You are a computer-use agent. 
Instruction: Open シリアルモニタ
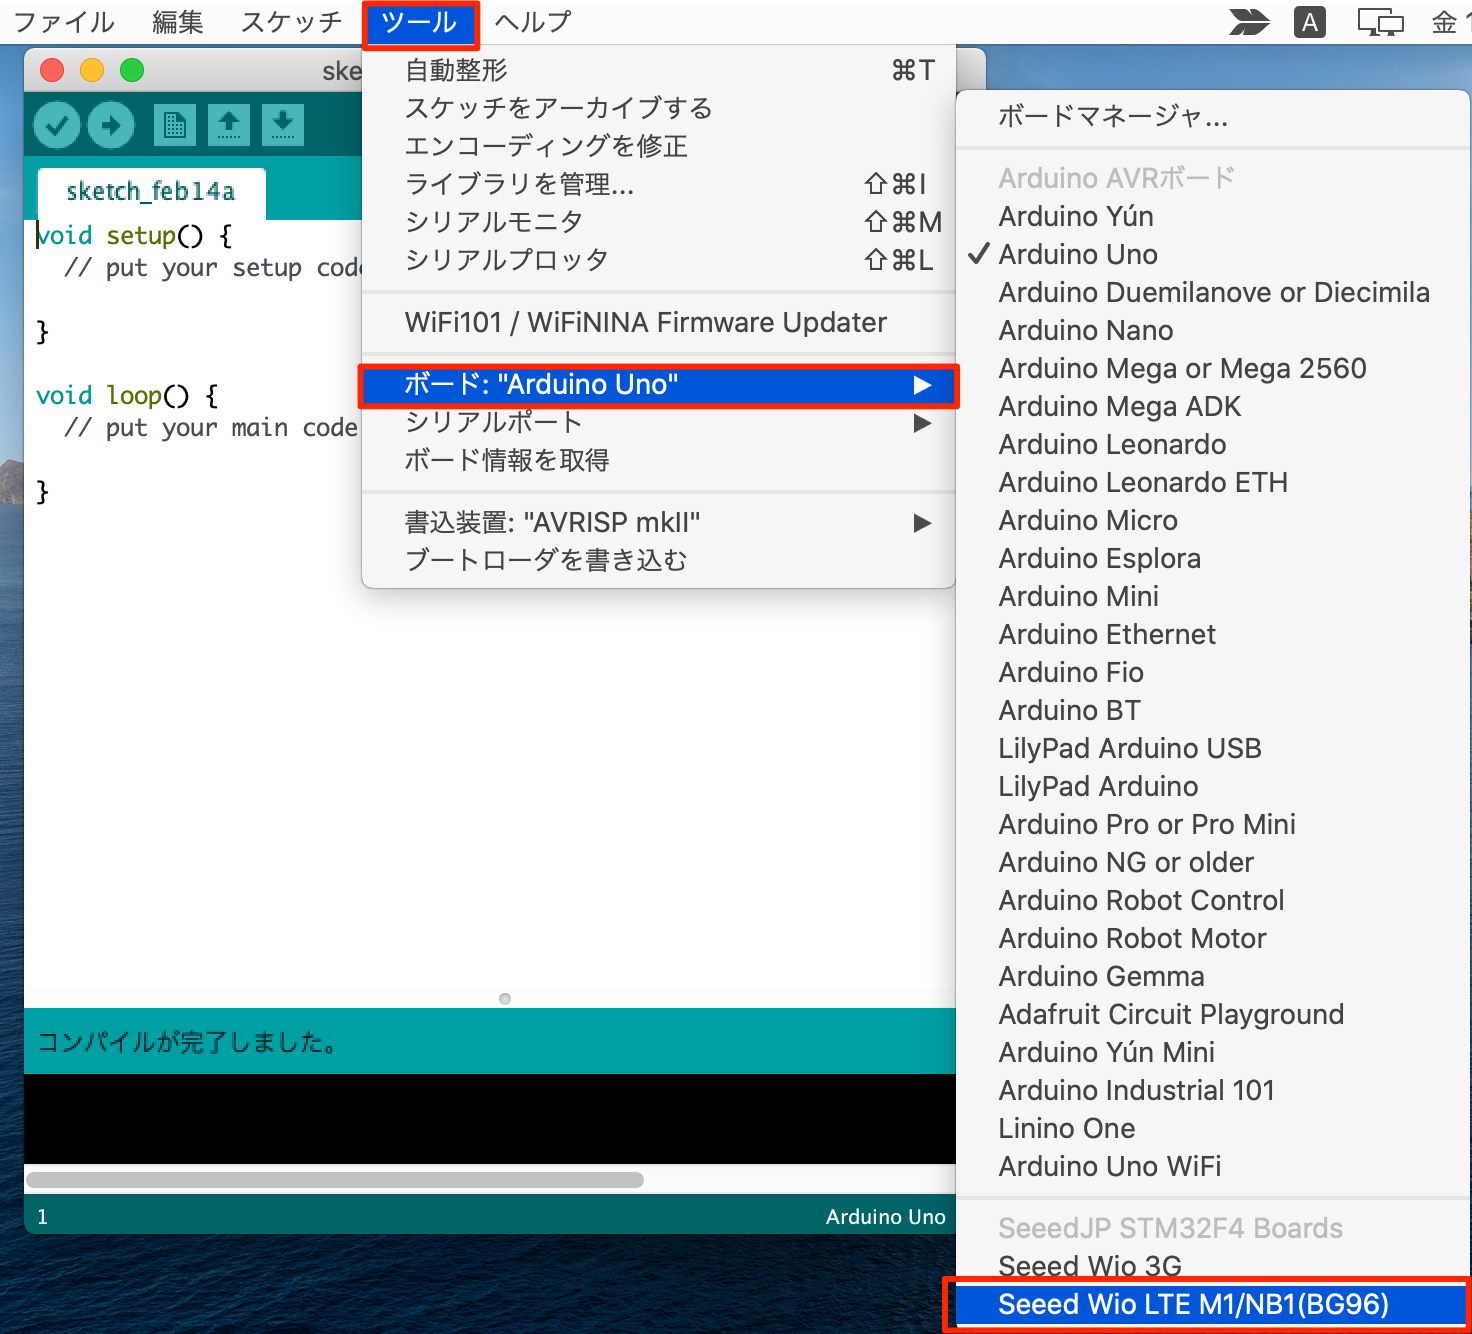pos(658,222)
